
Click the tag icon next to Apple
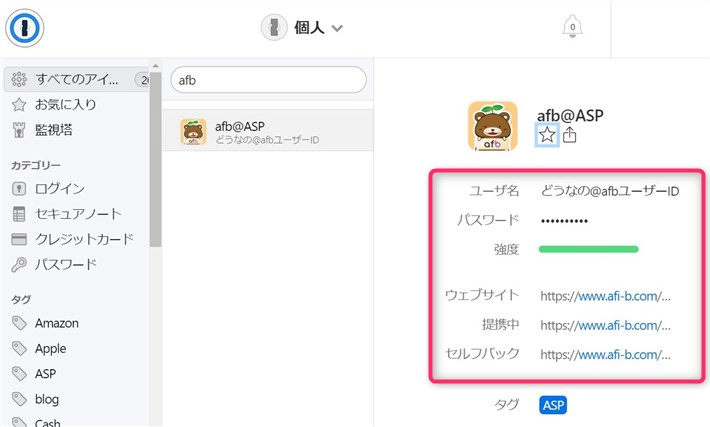click(x=19, y=349)
